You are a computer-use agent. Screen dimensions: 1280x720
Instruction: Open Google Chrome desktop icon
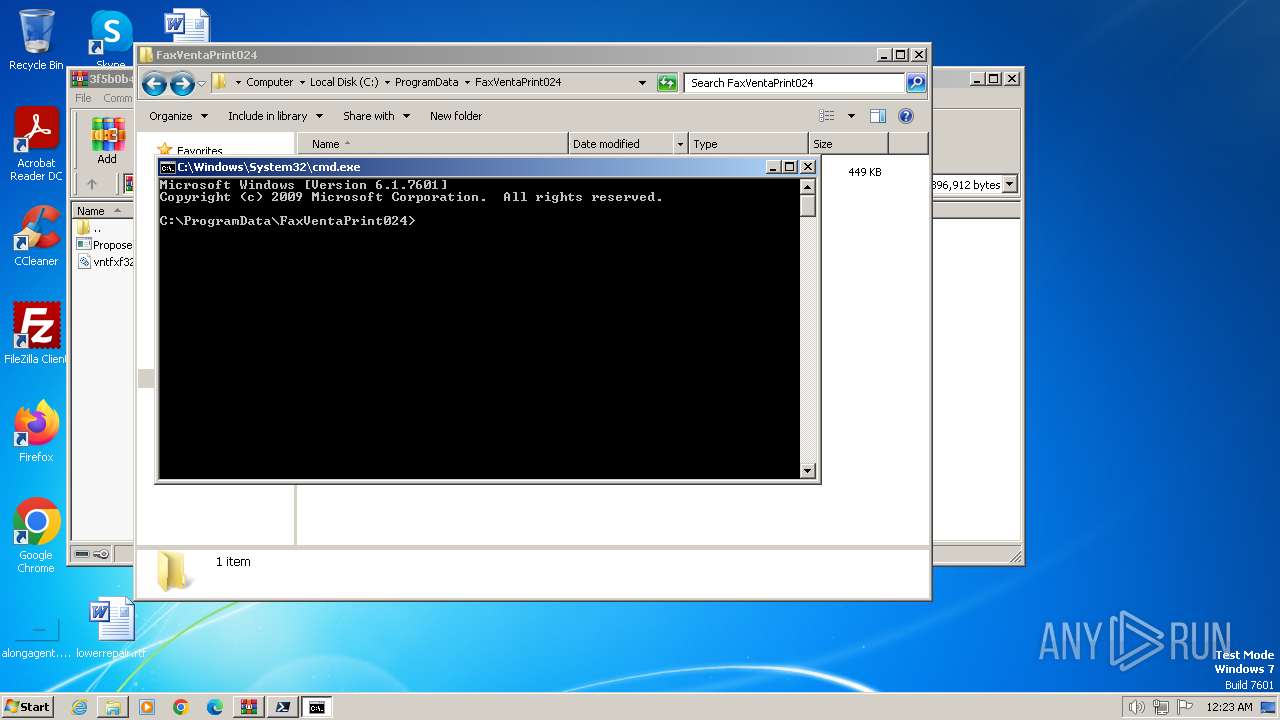coord(36,536)
